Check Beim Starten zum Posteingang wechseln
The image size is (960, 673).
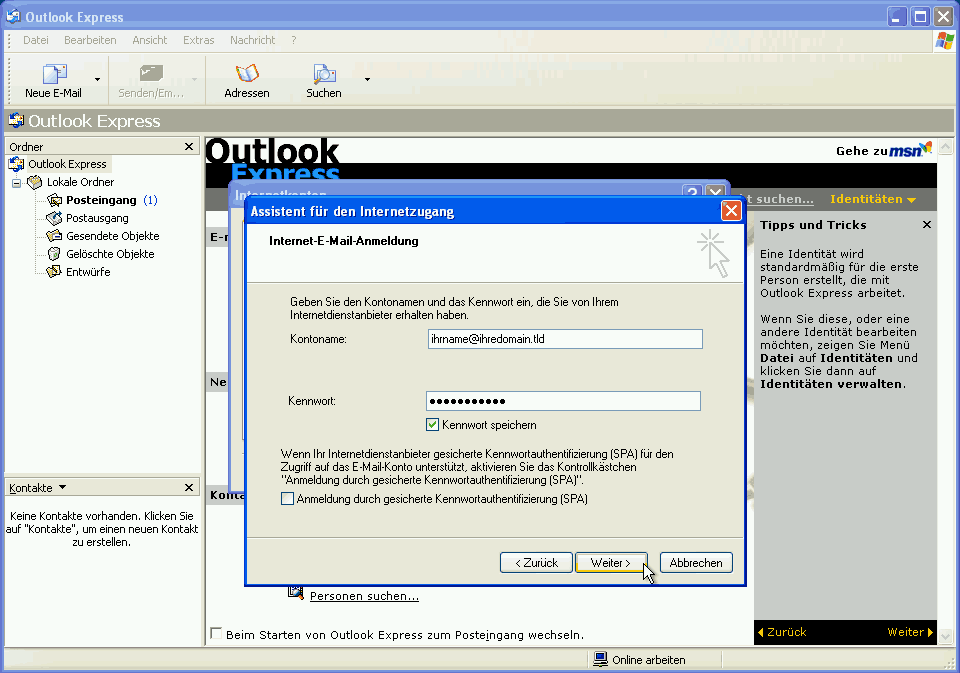tap(215, 633)
